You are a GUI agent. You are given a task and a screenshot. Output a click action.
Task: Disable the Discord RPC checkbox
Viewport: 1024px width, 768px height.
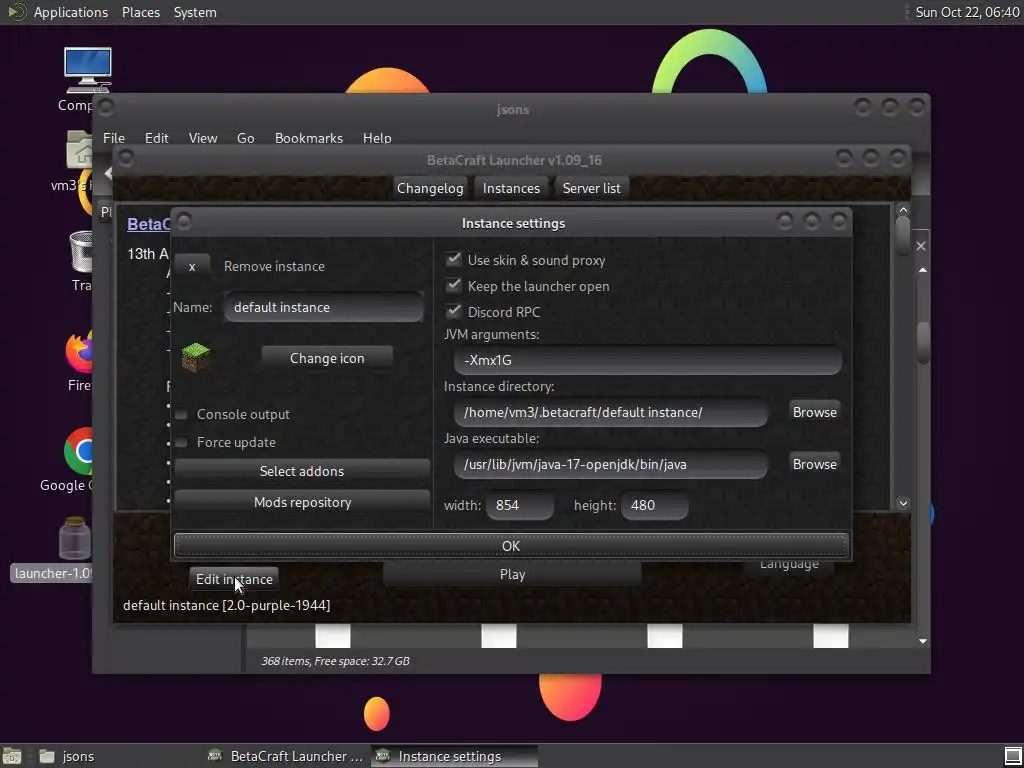tap(453, 311)
